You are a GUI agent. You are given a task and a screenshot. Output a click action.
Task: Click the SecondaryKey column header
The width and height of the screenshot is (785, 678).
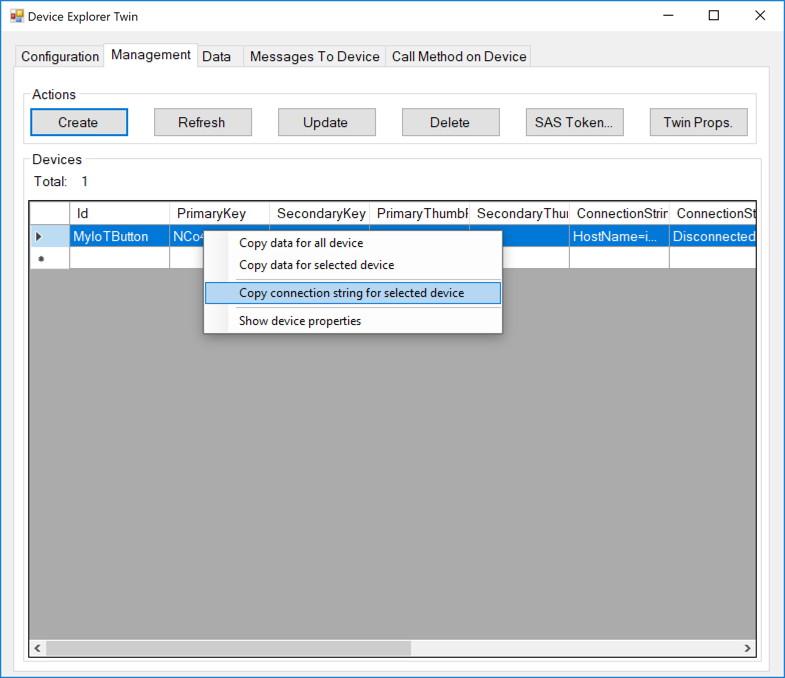point(319,213)
